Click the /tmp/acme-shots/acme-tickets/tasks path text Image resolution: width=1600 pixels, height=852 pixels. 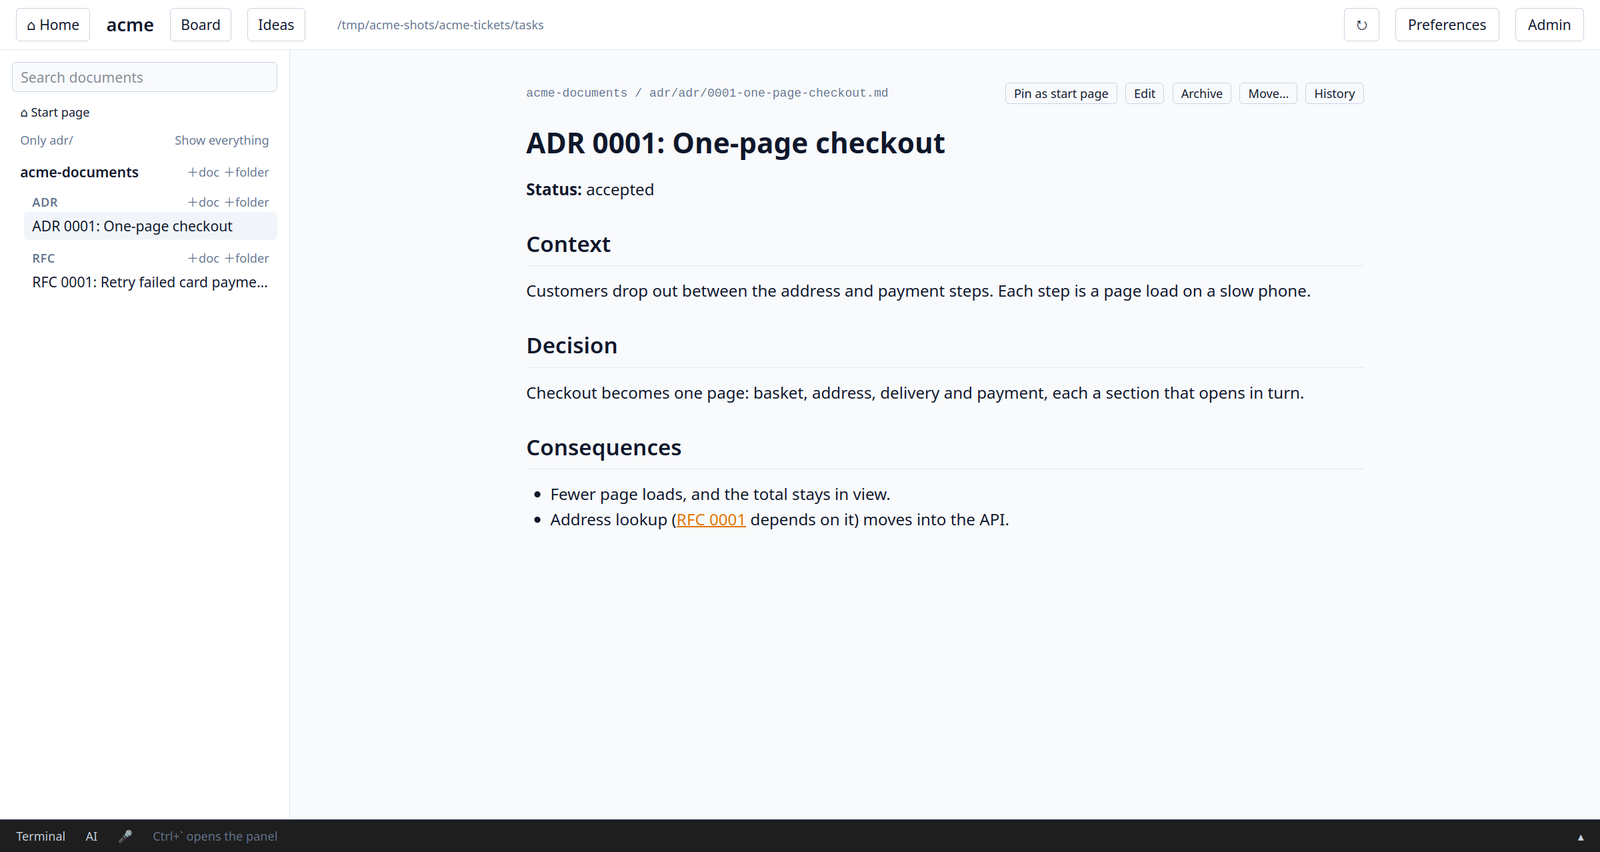click(440, 25)
